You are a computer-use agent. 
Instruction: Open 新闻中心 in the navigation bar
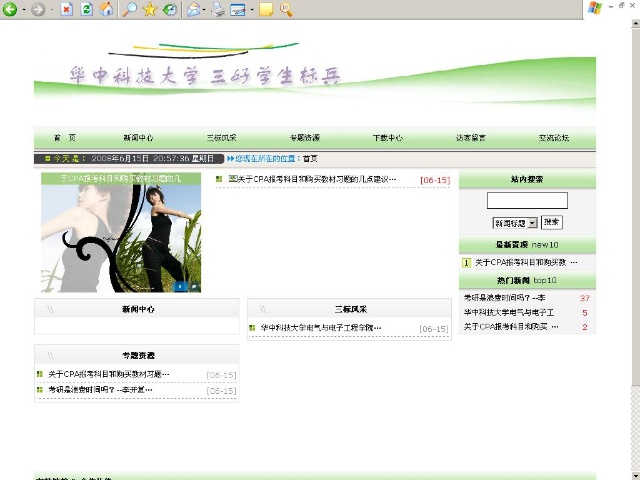click(138, 138)
